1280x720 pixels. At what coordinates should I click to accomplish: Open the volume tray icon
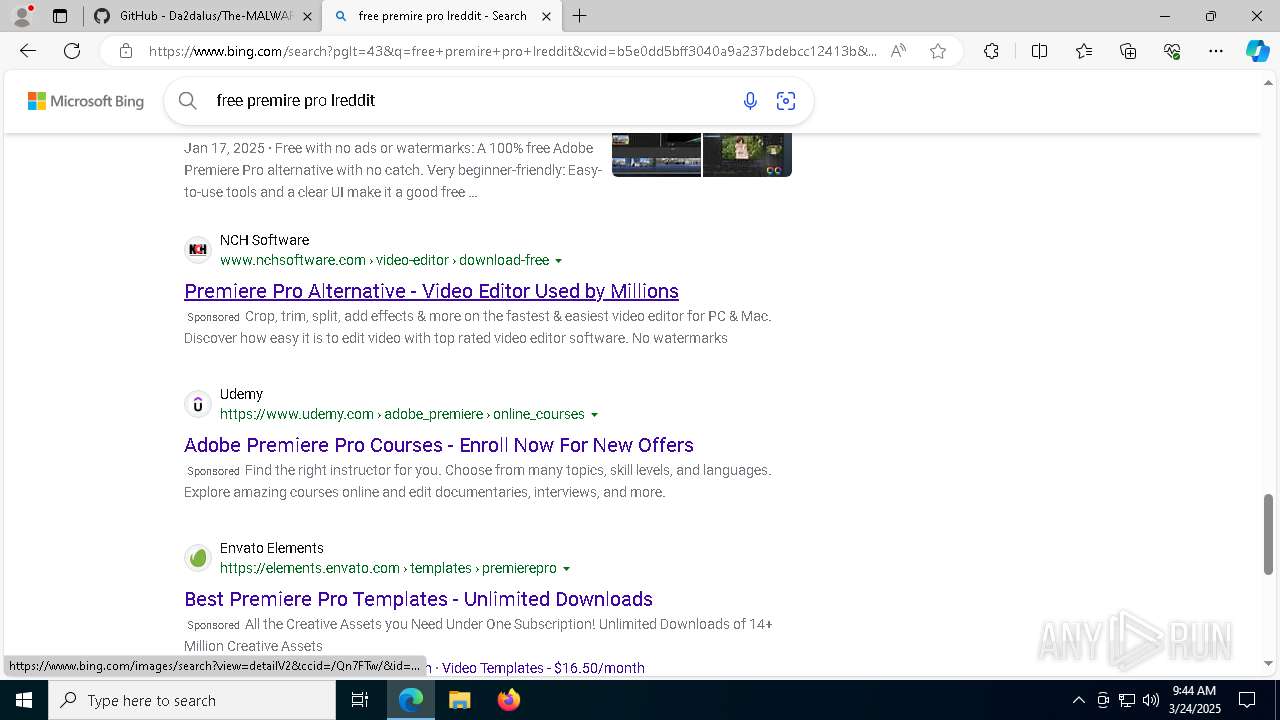tap(1150, 700)
